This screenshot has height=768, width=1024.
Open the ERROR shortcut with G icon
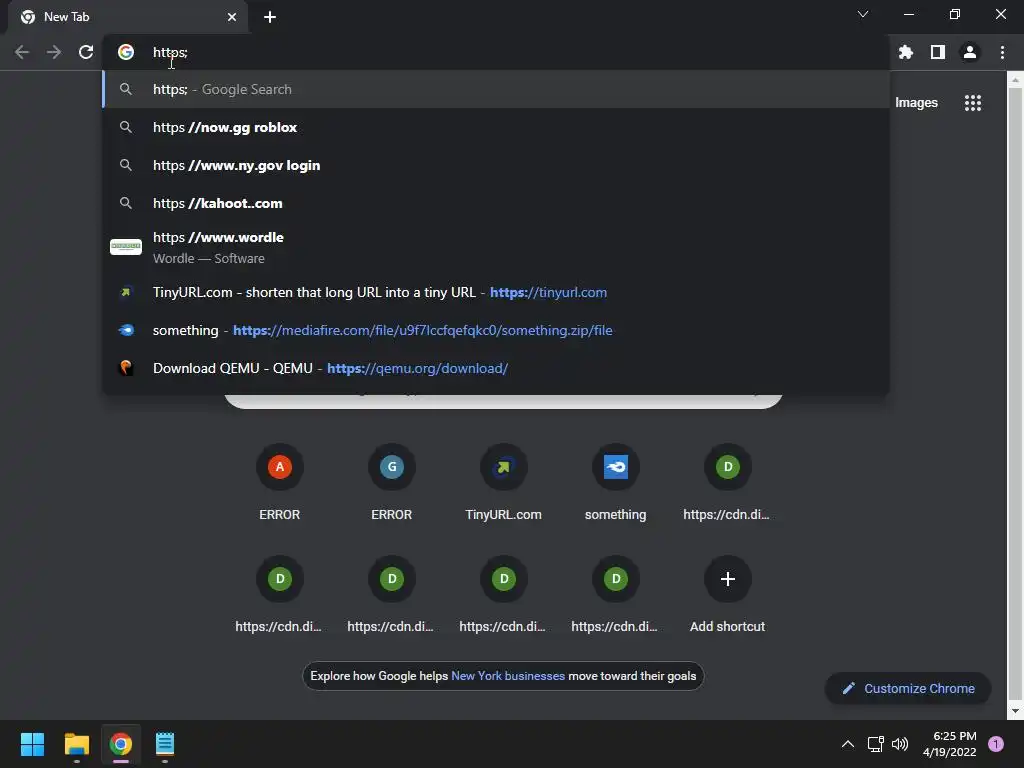392,482
